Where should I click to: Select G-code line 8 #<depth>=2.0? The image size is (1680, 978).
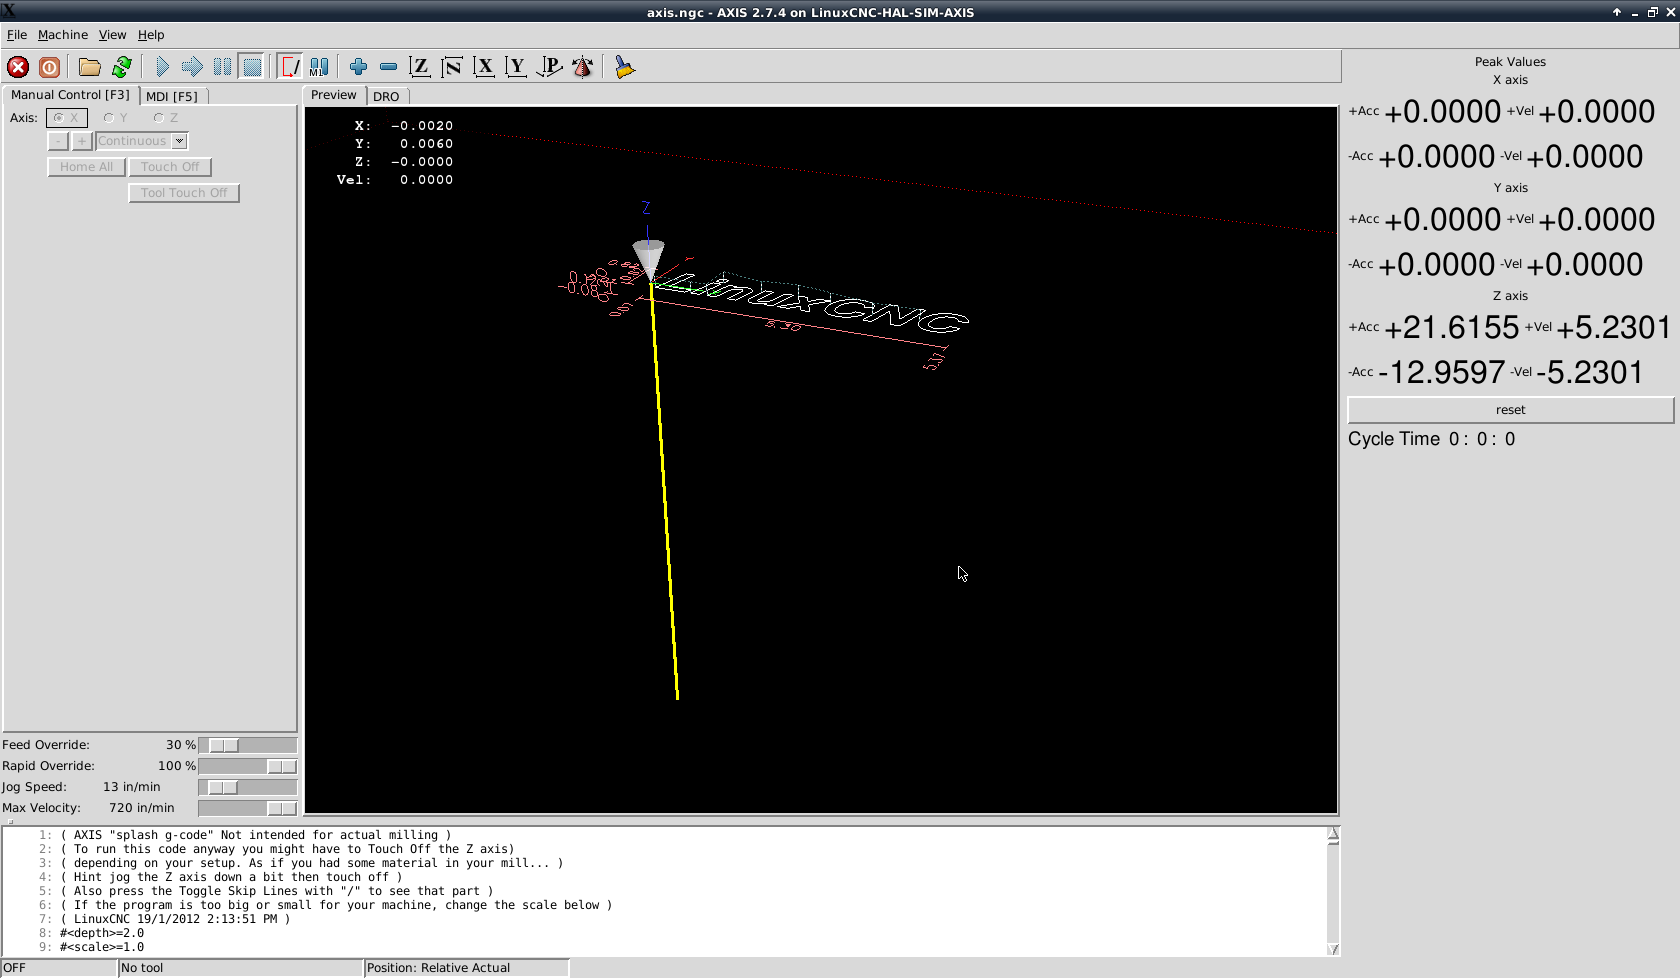coord(102,933)
